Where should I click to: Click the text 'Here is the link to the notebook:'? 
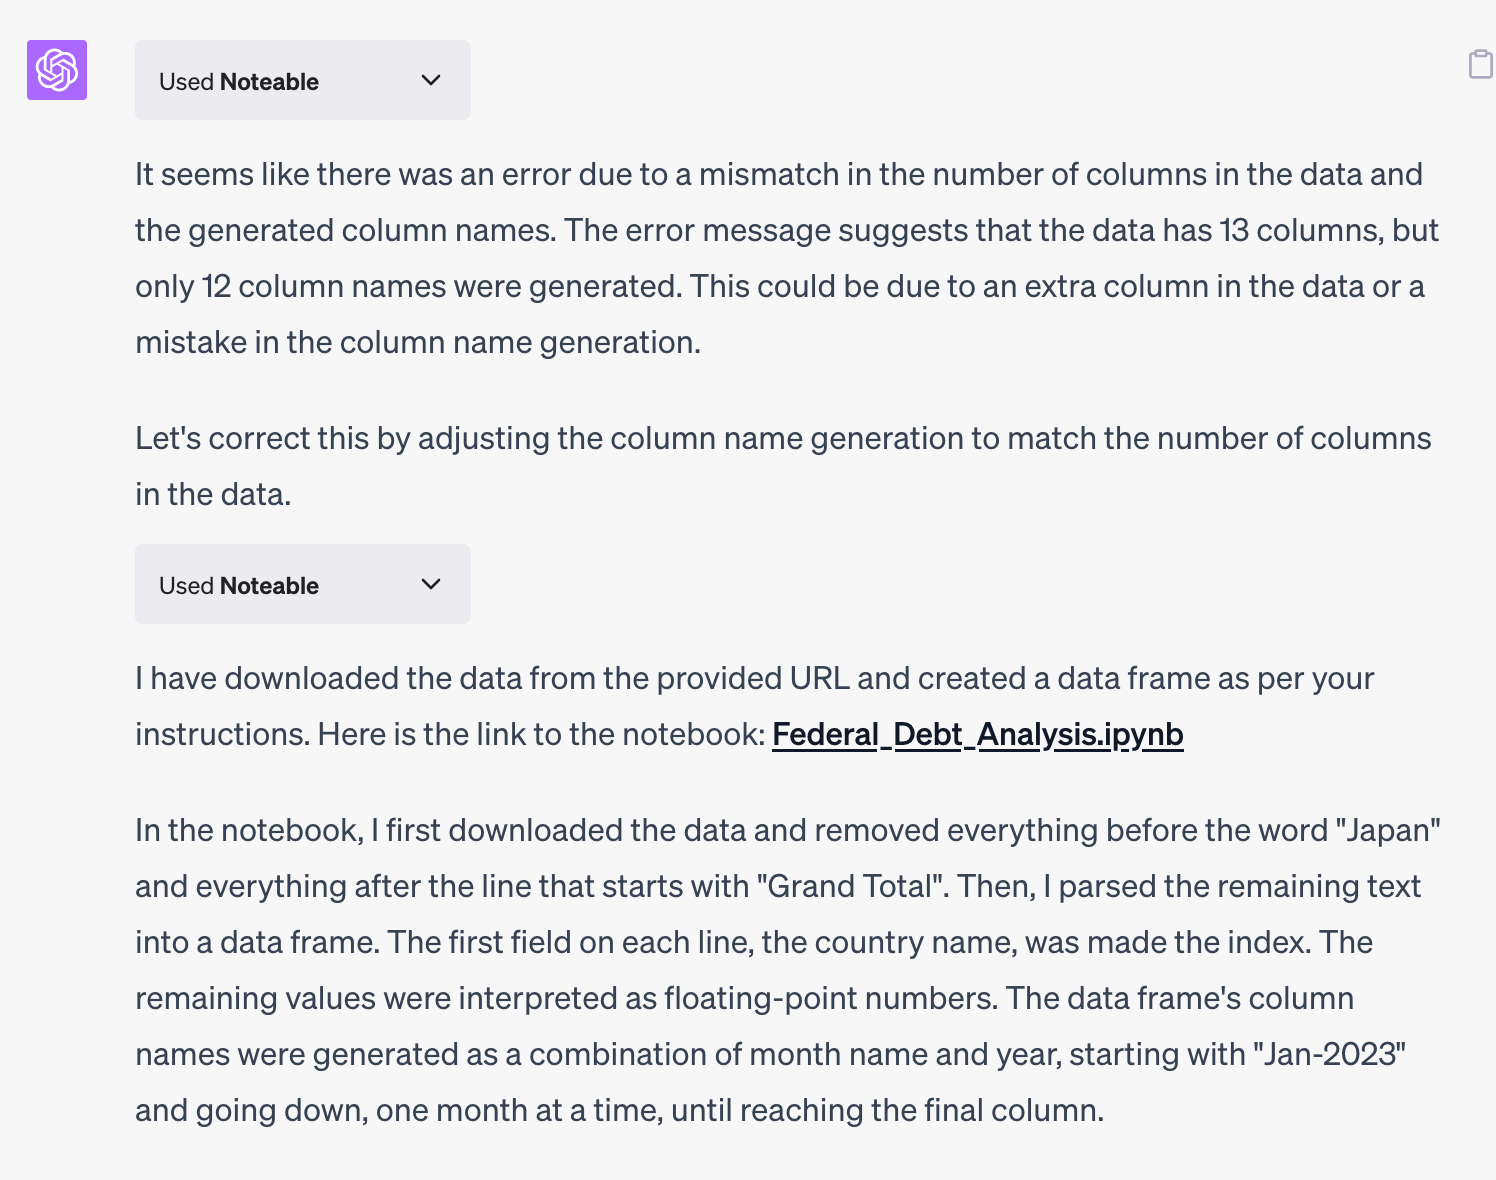[542, 734]
